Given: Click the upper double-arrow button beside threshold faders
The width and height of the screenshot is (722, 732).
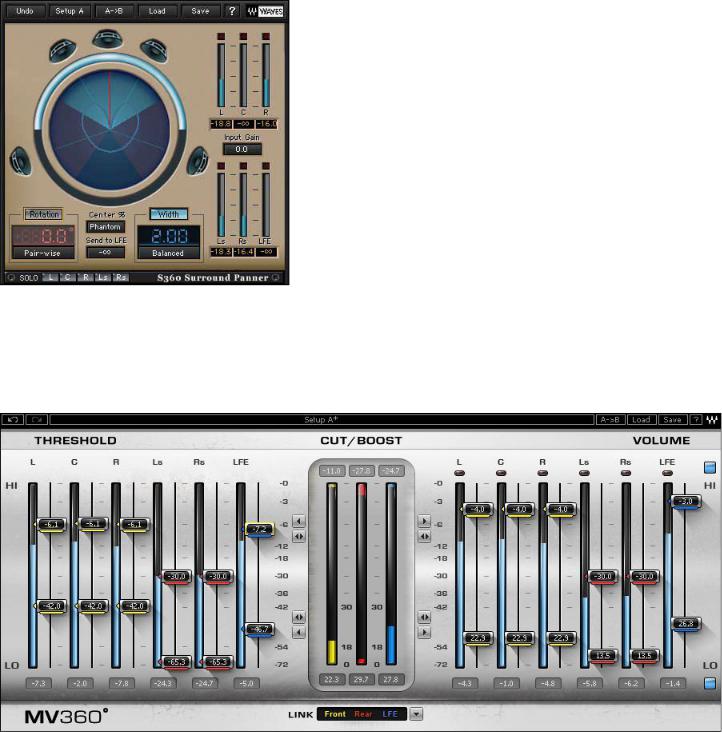Looking at the screenshot, I should click(299, 536).
